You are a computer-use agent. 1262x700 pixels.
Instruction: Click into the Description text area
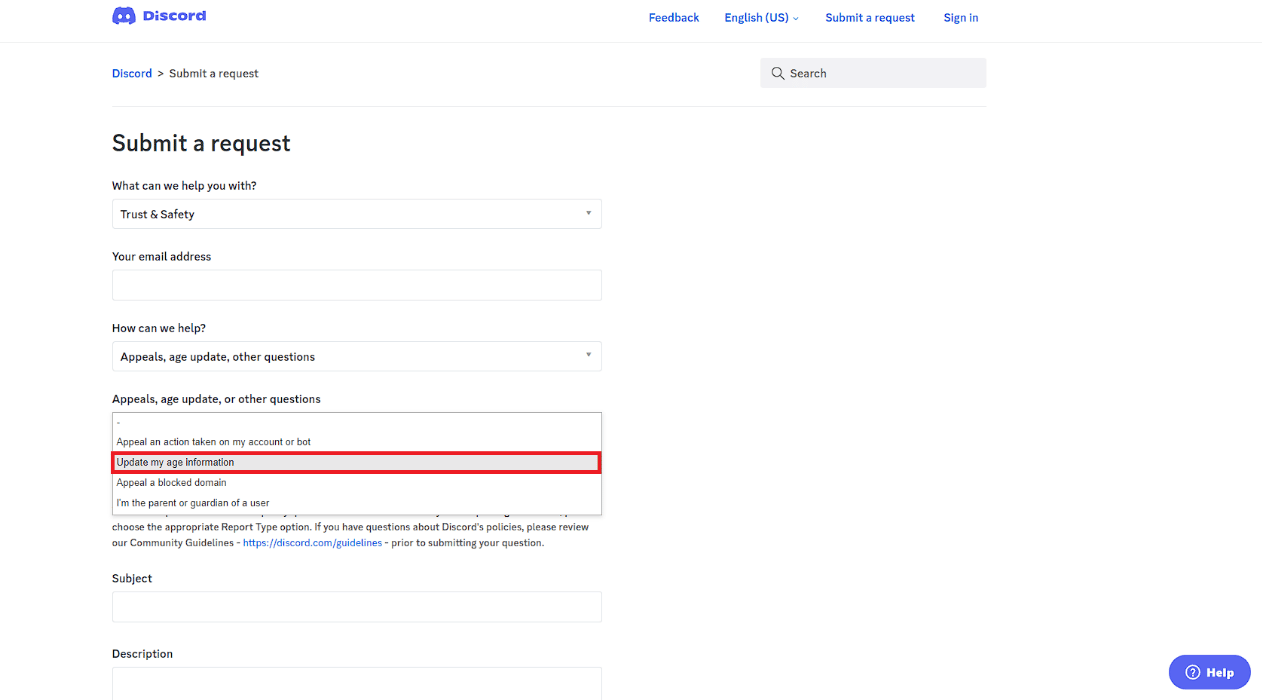click(356, 684)
